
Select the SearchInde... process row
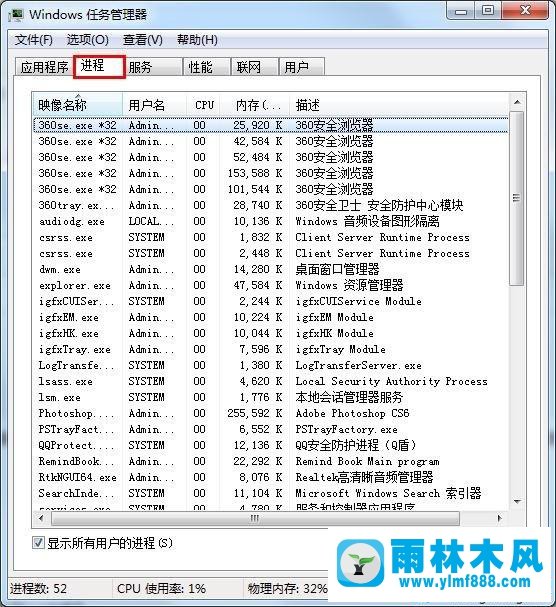click(271, 493)
